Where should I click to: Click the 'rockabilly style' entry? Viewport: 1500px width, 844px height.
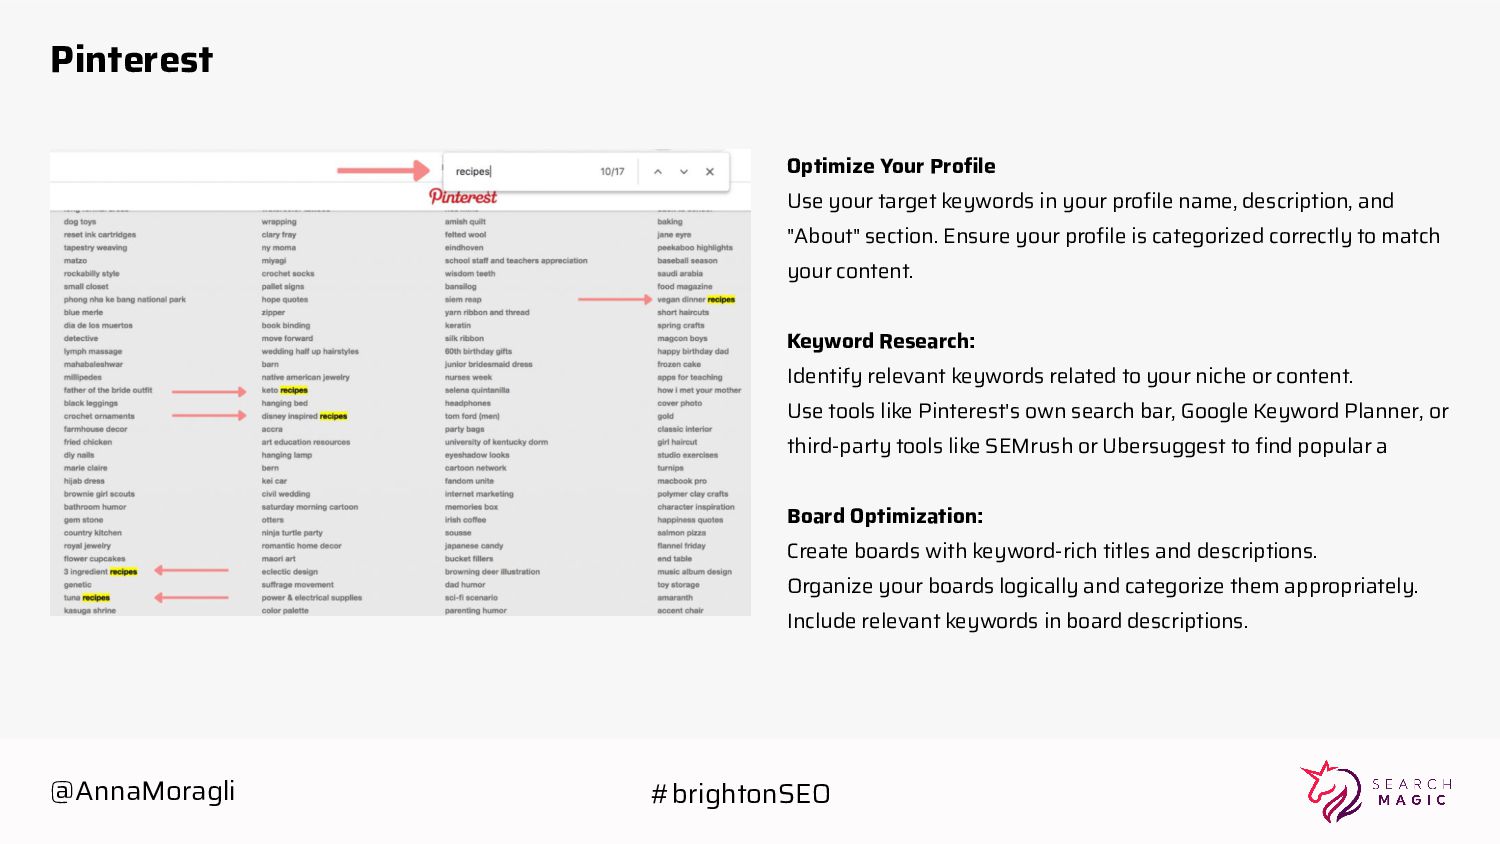click(x=92, y=274)
